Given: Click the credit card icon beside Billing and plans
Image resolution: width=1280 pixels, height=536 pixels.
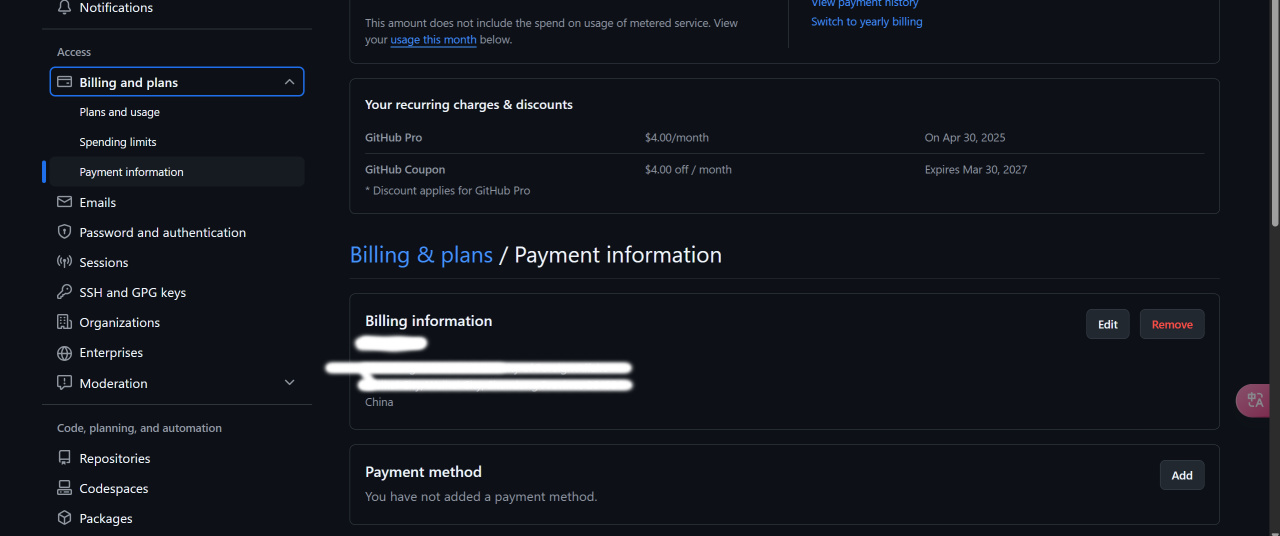Looking at the screenshot, I should pos(64,82).
